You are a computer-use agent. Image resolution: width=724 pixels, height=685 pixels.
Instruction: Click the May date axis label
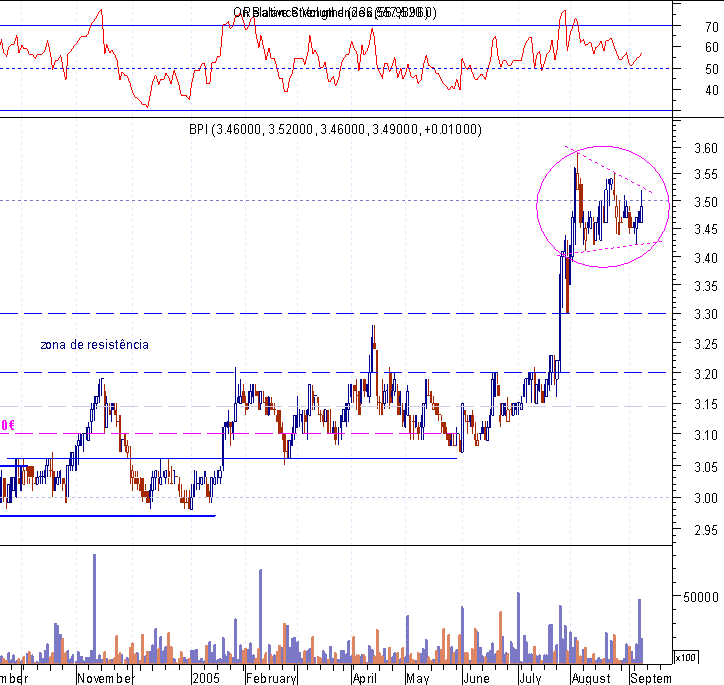pyautogui.click(x=418, y=679)
